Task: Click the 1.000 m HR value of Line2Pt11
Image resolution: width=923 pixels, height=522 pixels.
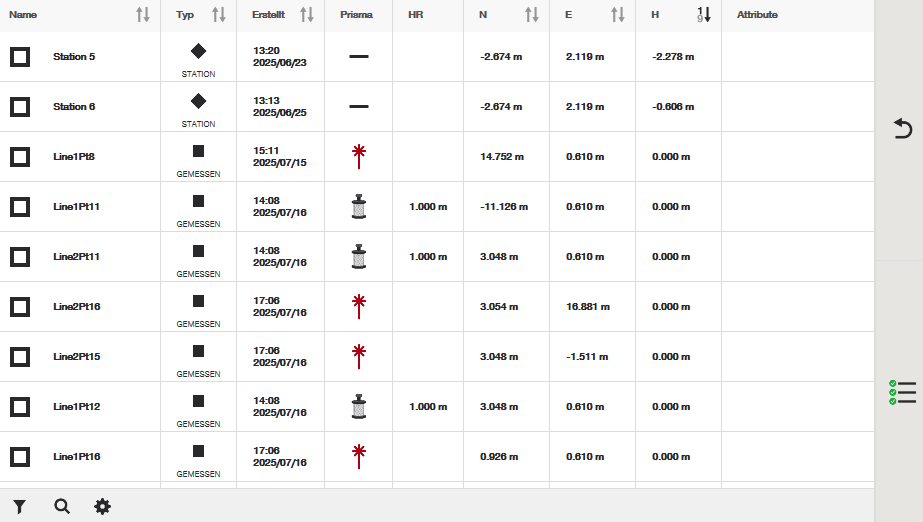Action: [x=428, y=257]
